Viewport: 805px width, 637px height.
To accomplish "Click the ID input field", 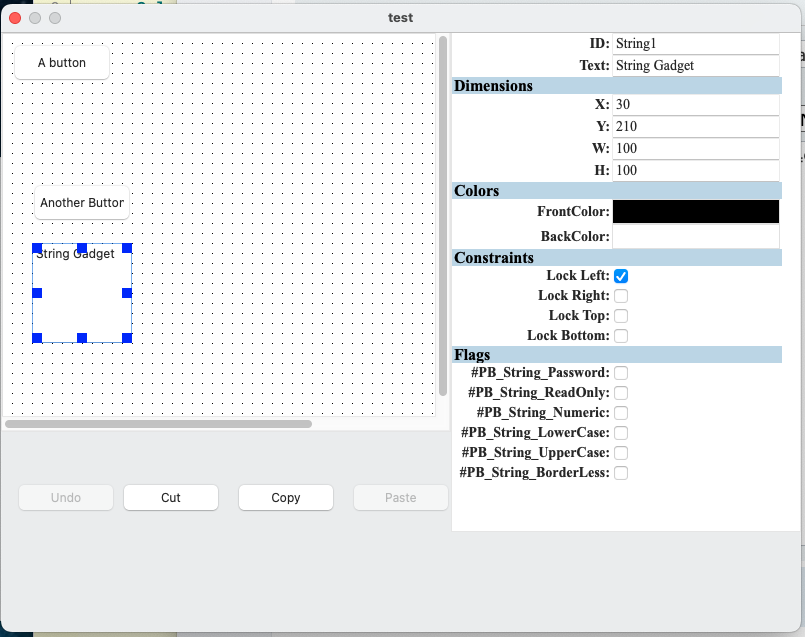I will point(695,44).
